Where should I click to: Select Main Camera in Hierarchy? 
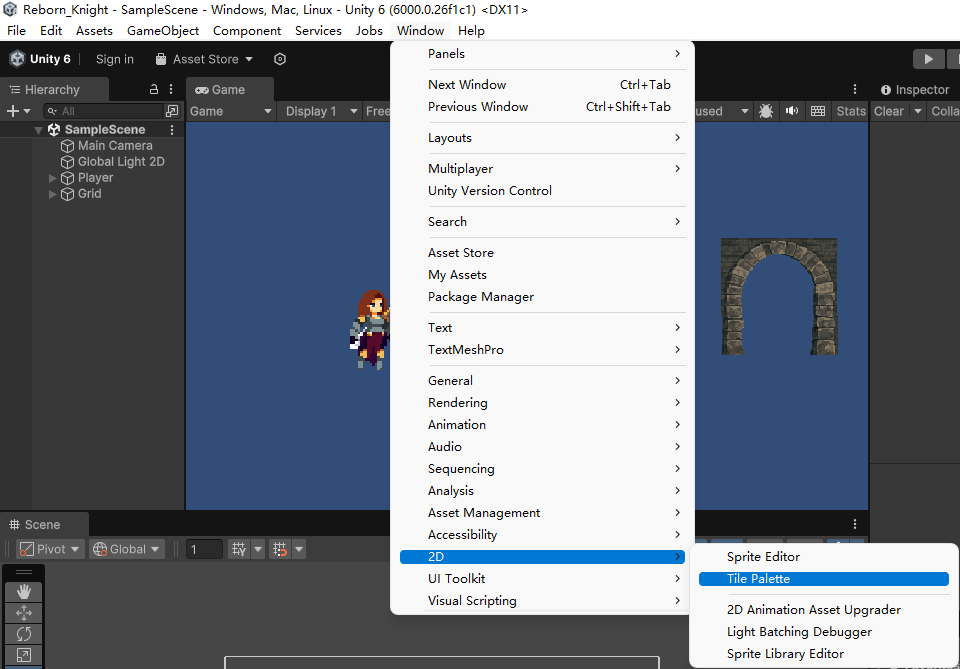pyautogui.click(x=114, y=146)
